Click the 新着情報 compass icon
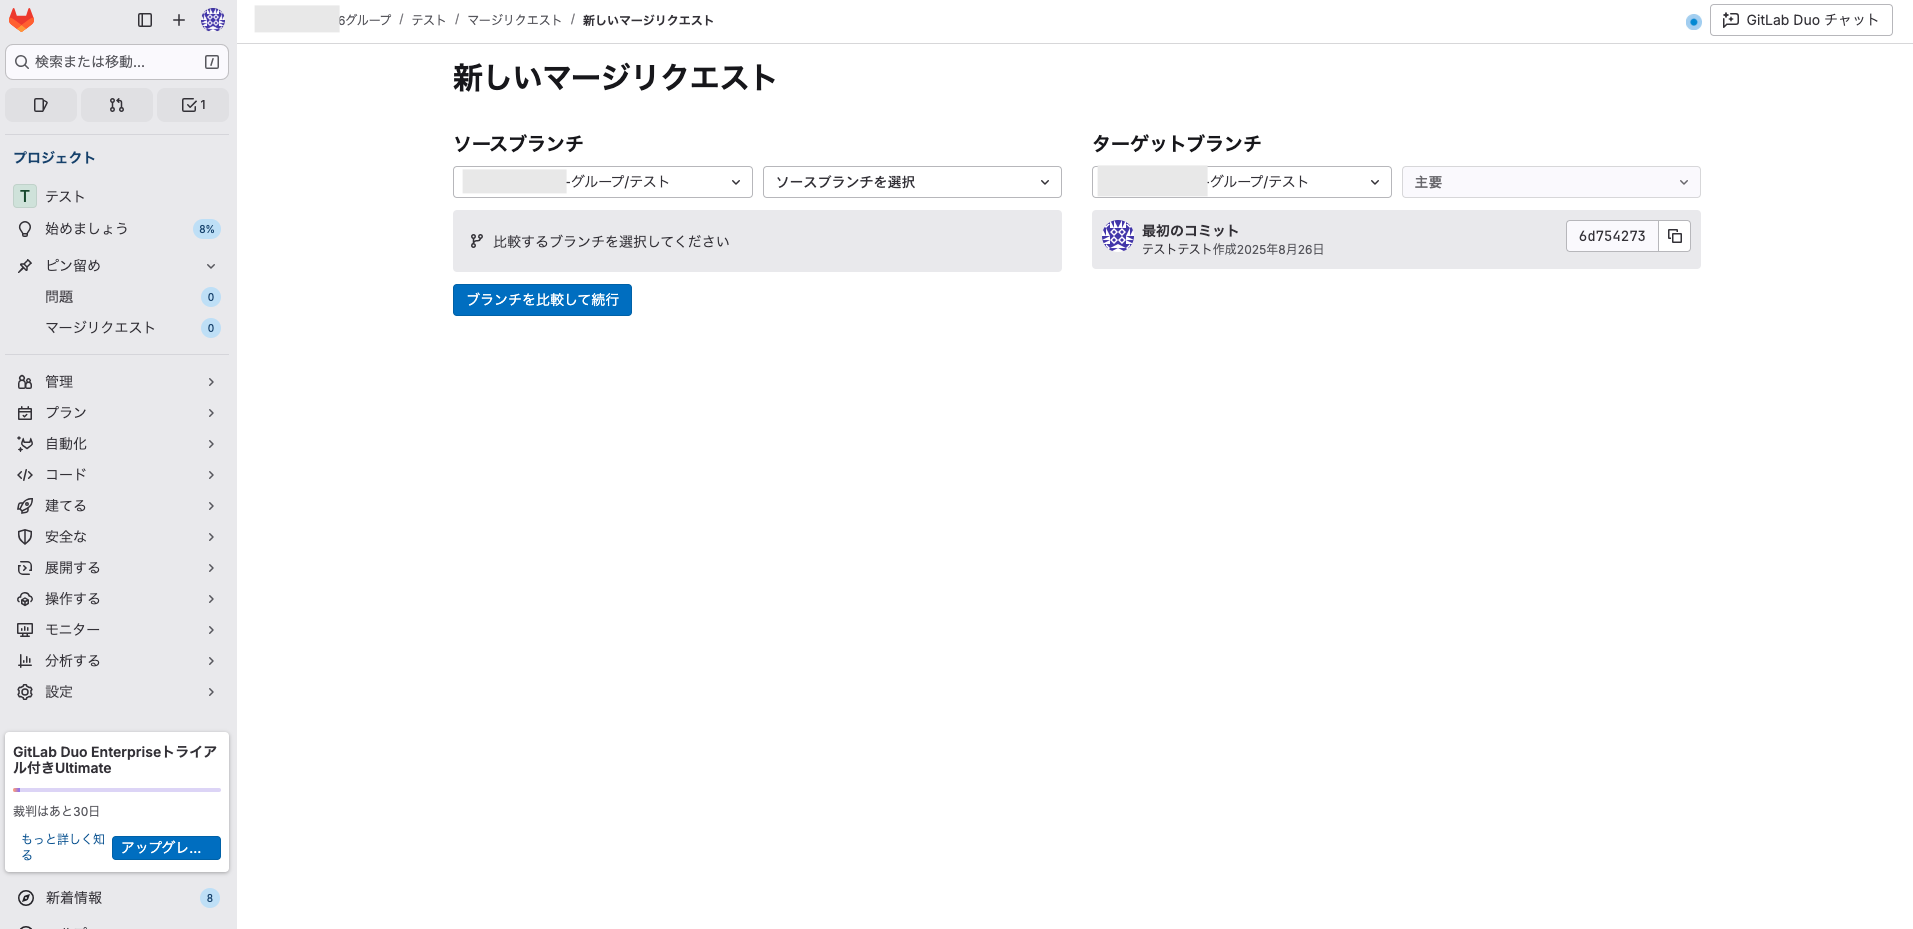 pyautogui.click(x=26, y=898)
